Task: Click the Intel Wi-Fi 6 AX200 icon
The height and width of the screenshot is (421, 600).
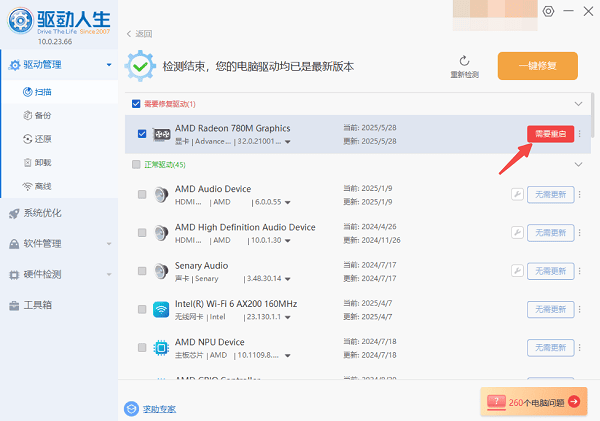Action: click(161, 310)
